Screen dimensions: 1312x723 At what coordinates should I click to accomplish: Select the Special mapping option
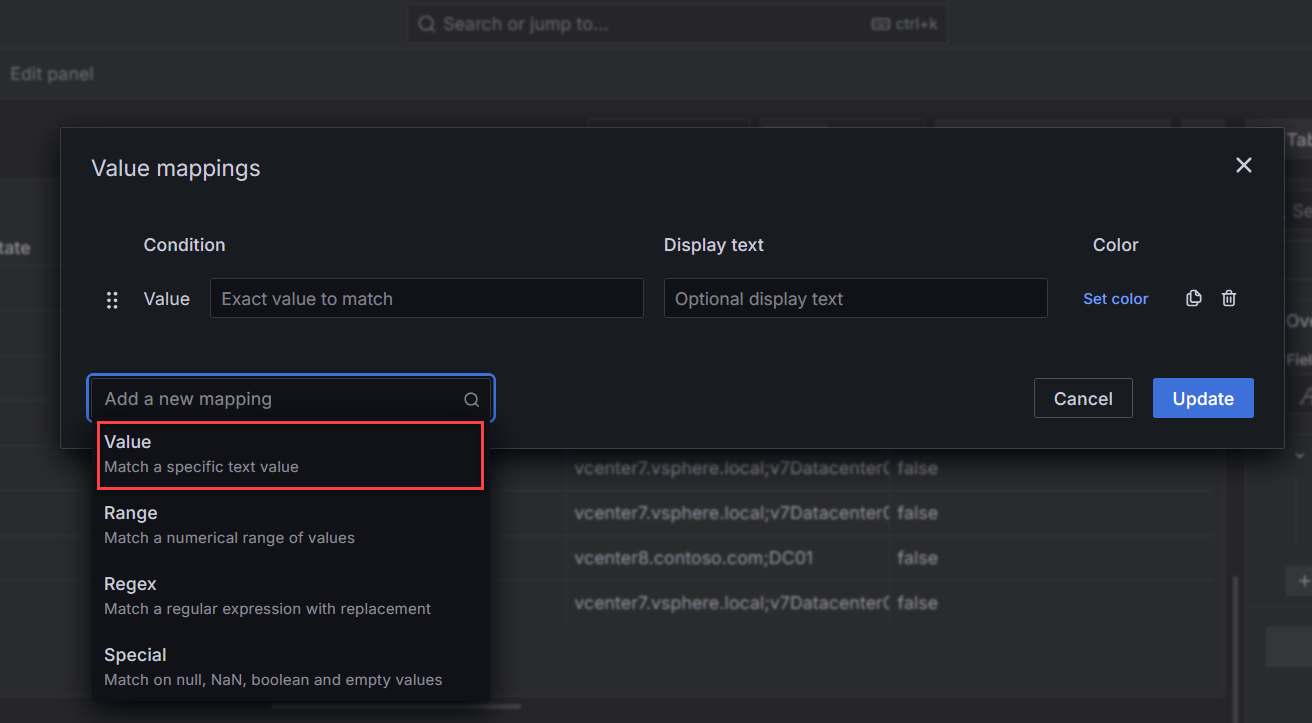(x=290, y=667)
